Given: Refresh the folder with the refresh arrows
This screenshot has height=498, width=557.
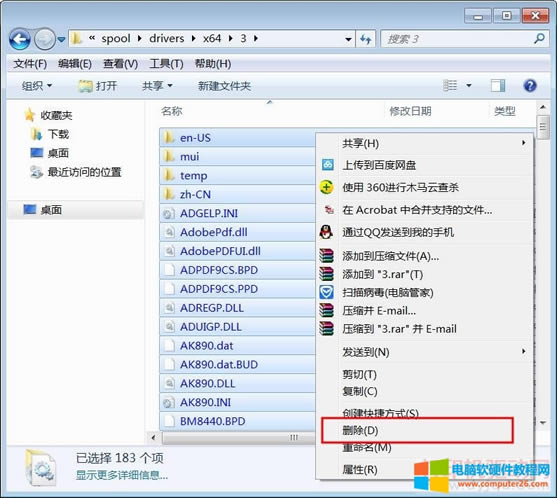Looking at the screenshot, I should [366, 39].
